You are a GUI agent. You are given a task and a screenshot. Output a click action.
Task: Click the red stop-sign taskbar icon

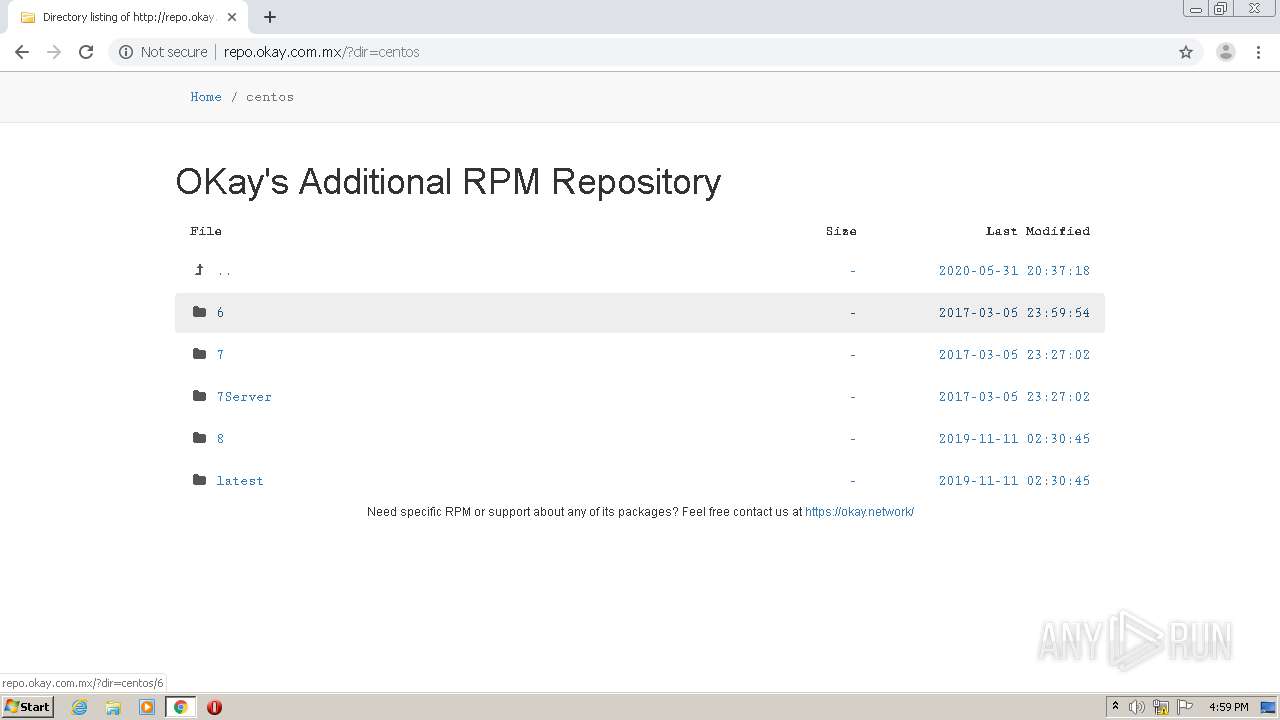(x=214, y=707)
